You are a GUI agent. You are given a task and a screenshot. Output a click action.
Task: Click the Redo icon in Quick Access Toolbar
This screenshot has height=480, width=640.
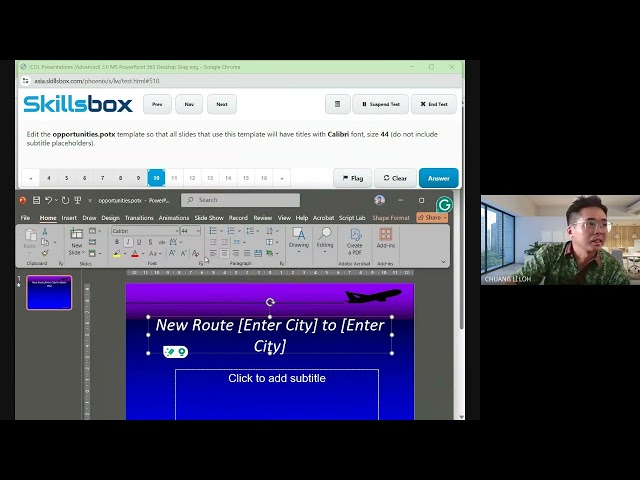(x=65, y=200)
